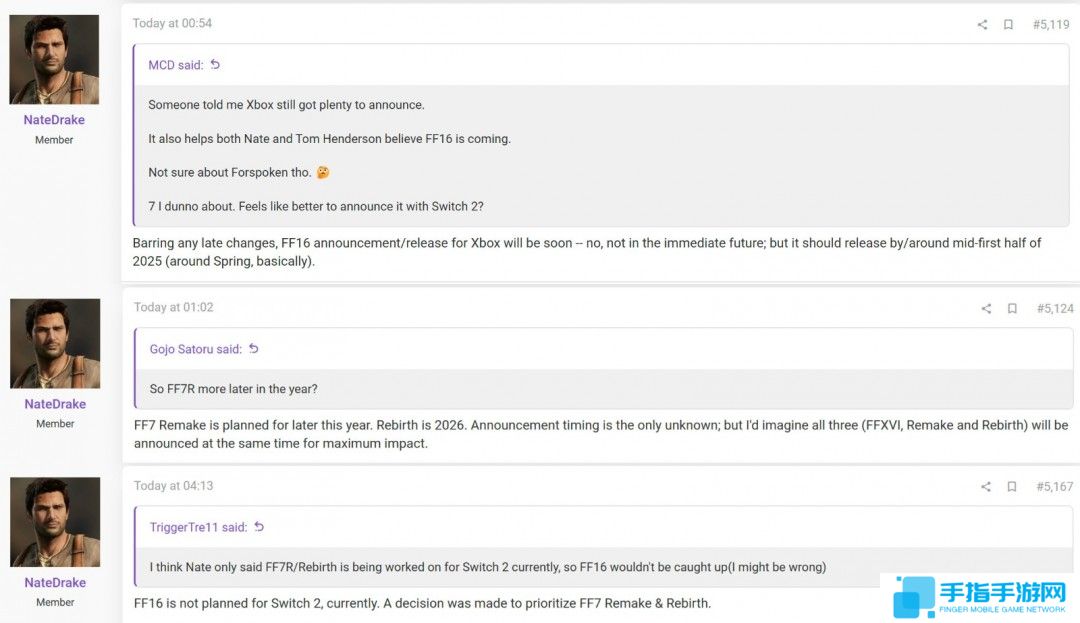Open NateDrake avatar on the first post

point(54,60)
